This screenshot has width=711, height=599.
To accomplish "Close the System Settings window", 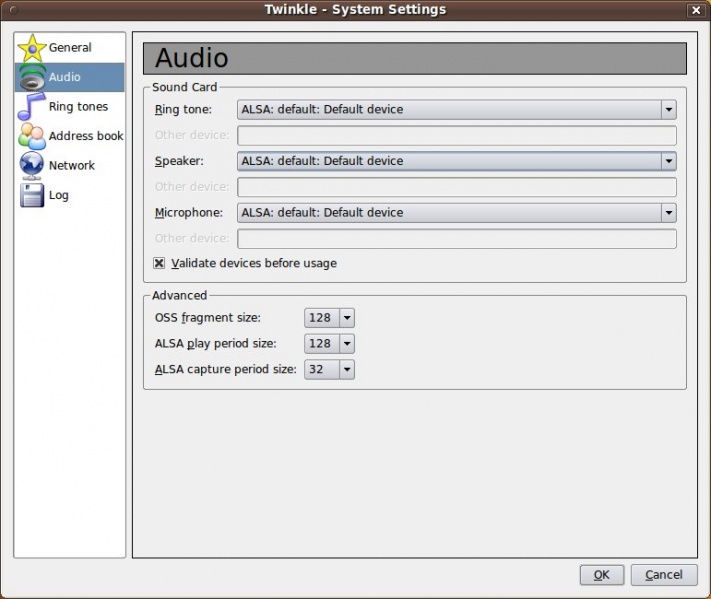I will point(696,10).
